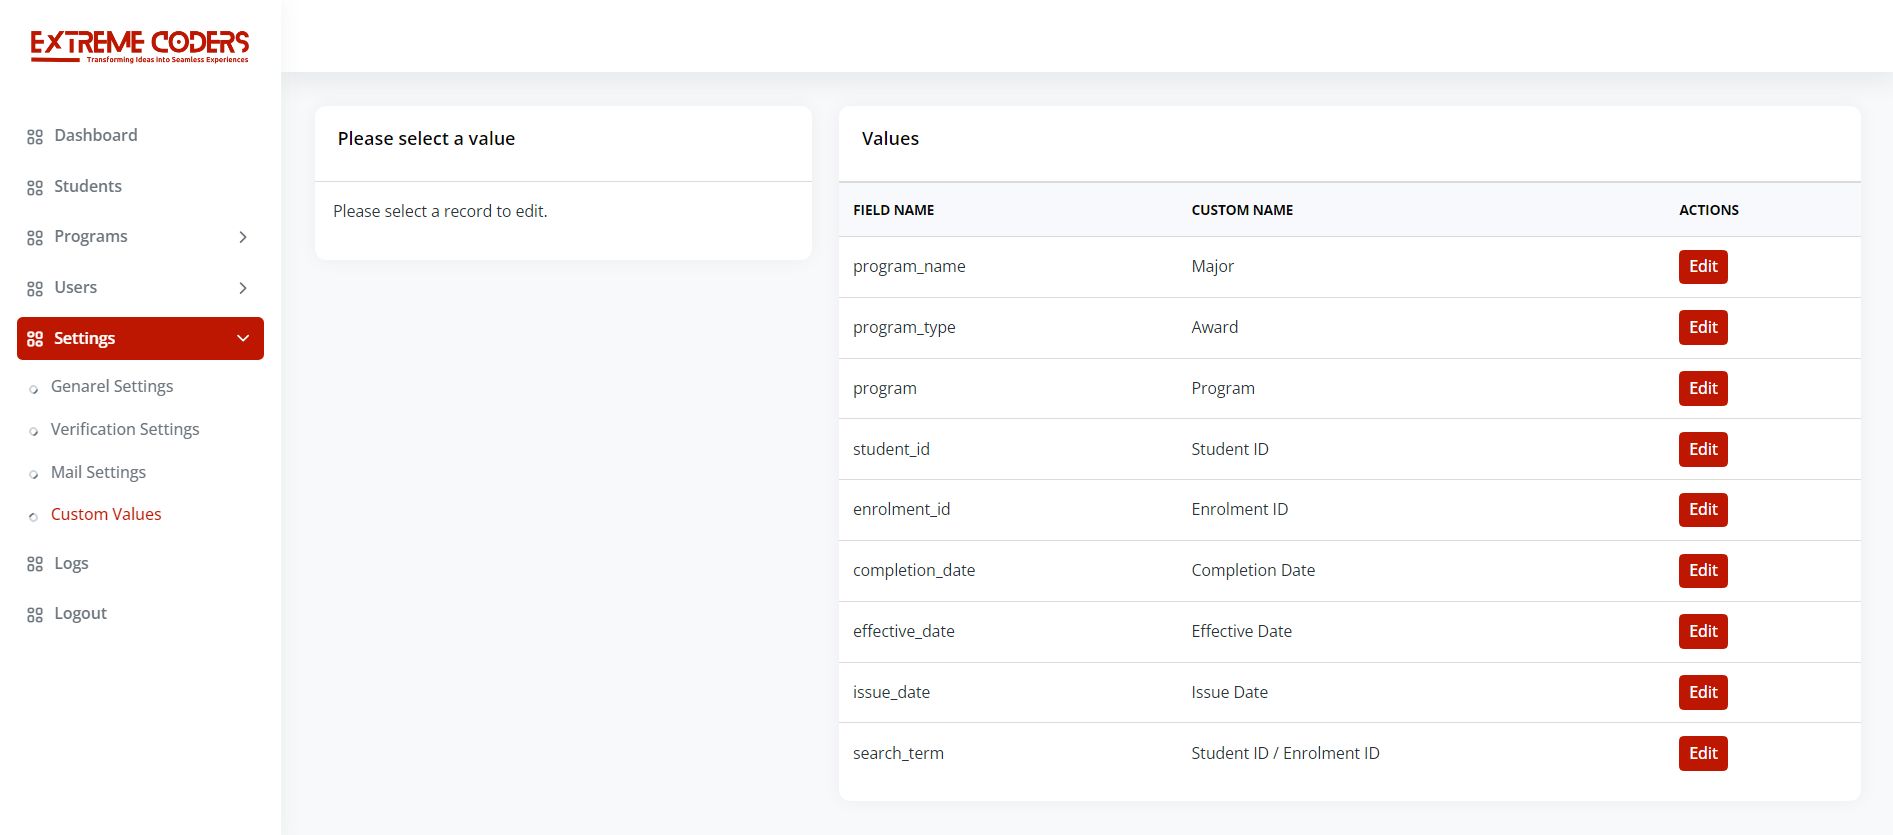This screenshot has height=835, width=1893.
Task: Expand the Programs submenu chevron
Action: pos(243,237)
